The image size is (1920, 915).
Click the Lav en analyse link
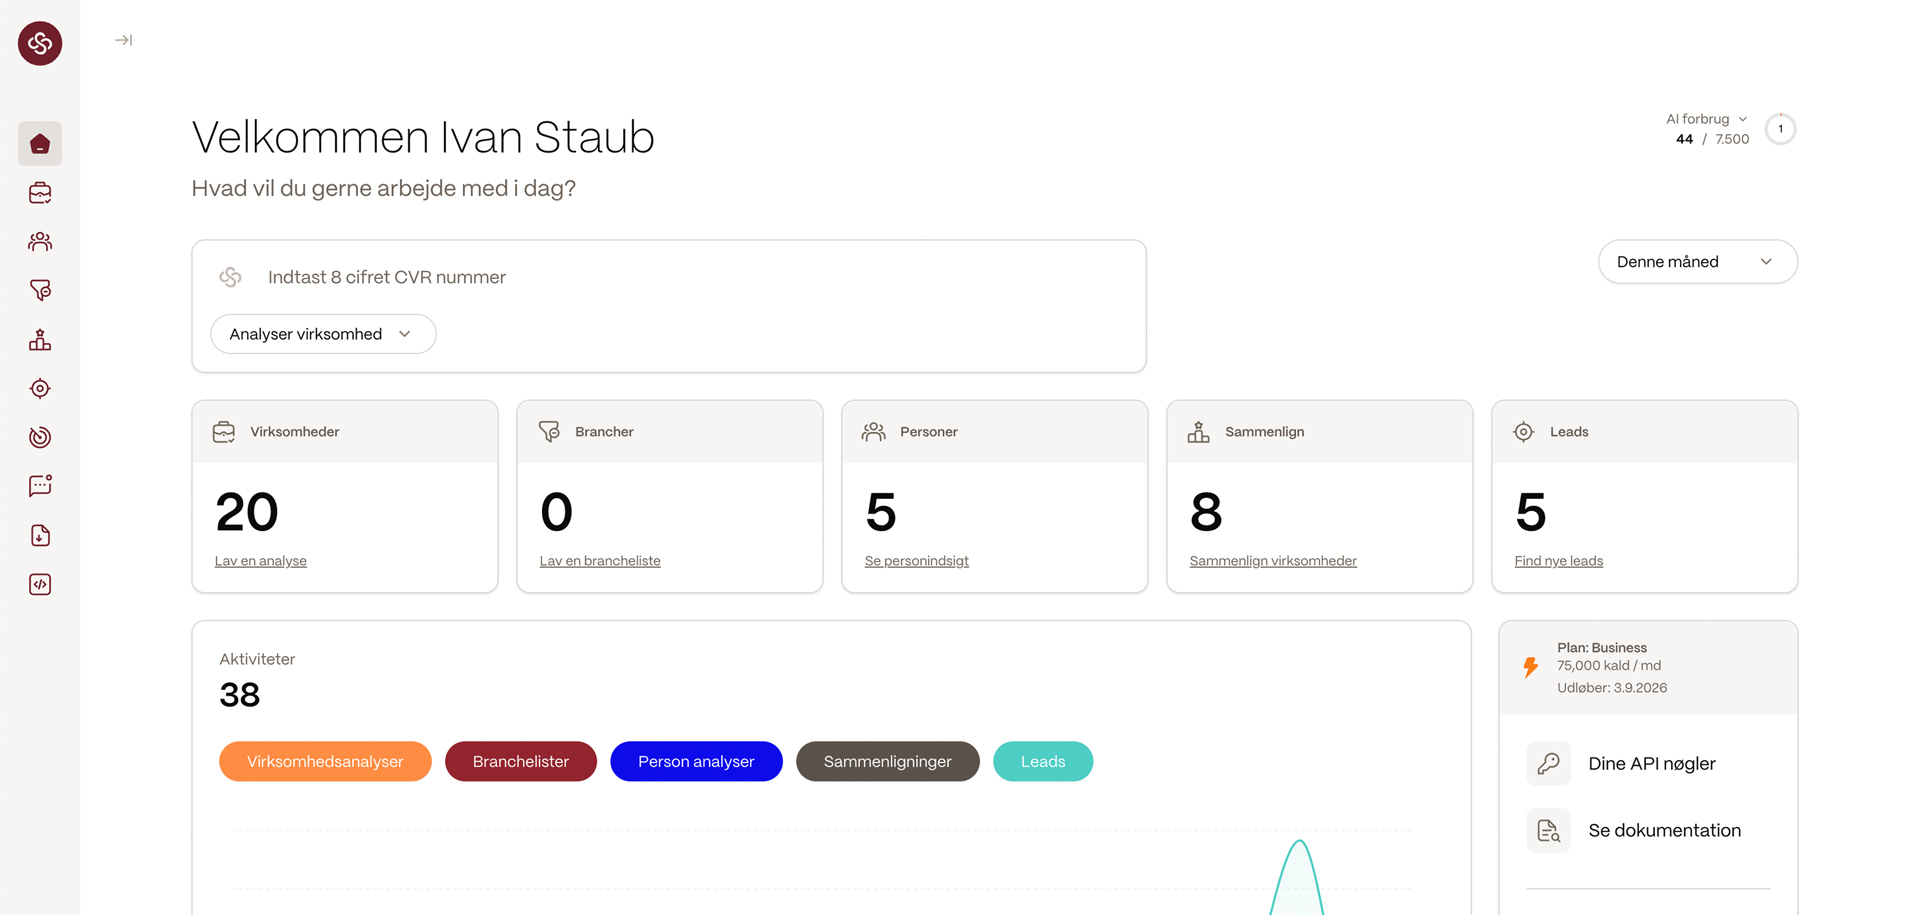(260, 561)
